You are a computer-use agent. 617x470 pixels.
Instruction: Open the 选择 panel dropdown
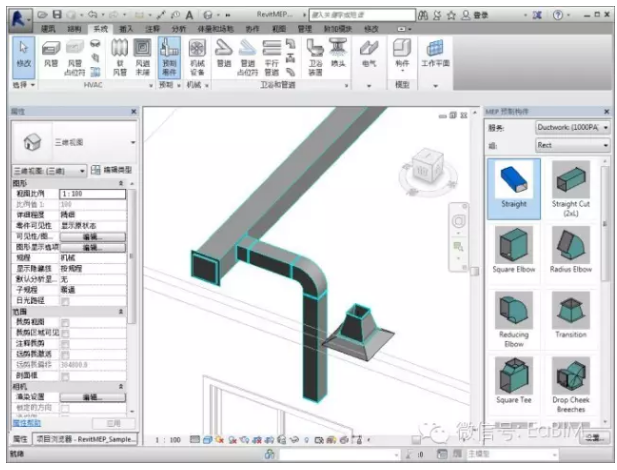click(24, 85)
